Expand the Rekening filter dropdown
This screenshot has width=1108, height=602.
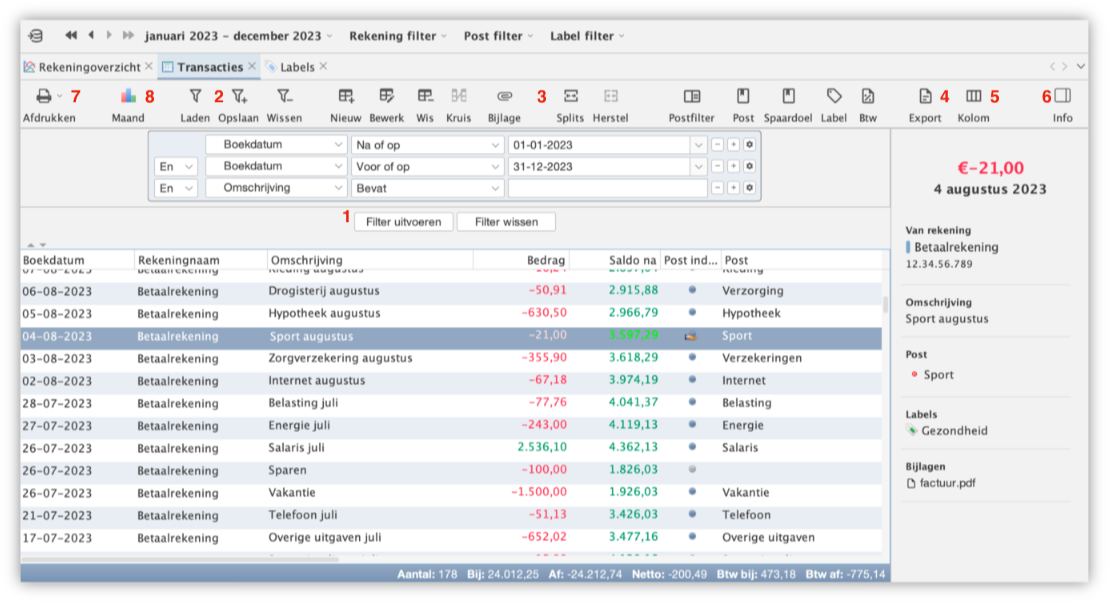(x=398, y=36)
